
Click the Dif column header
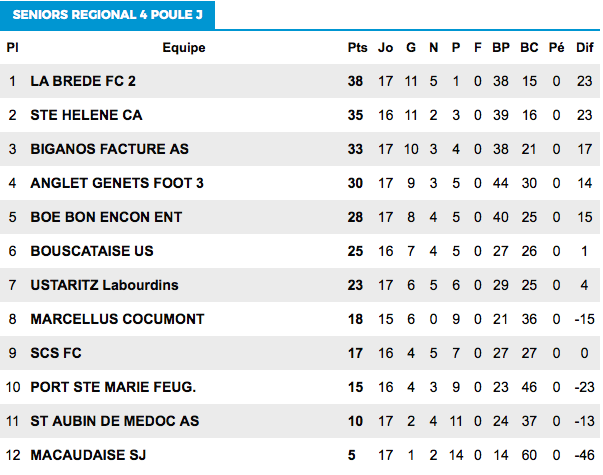(585, 48)
